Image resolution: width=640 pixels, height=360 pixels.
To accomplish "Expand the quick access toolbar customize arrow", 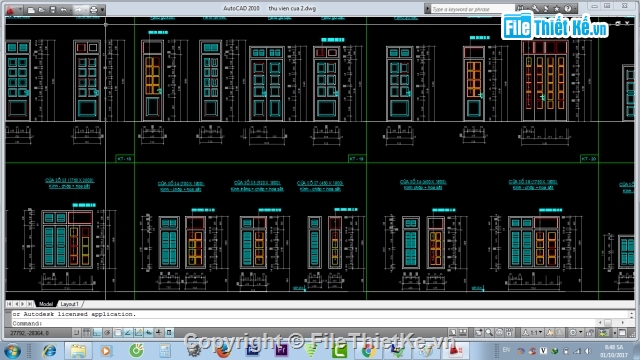I will [x=102, y=10].
